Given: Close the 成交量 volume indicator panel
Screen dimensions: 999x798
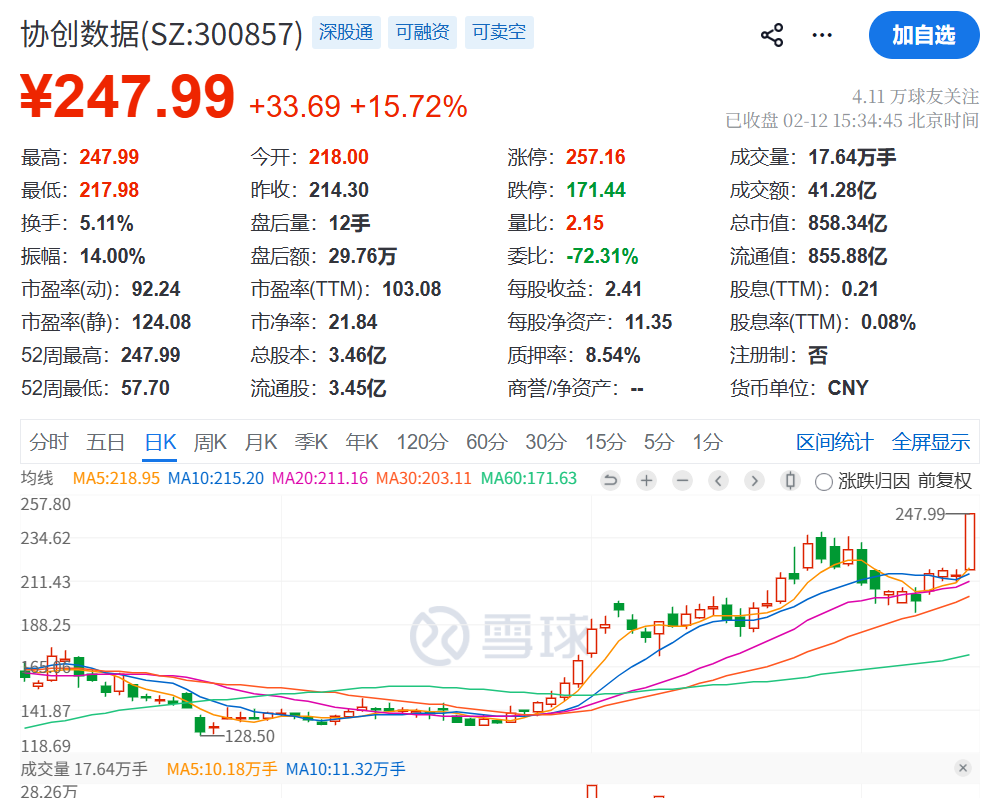Looking at the screenshot, I should tap(962, 768).
